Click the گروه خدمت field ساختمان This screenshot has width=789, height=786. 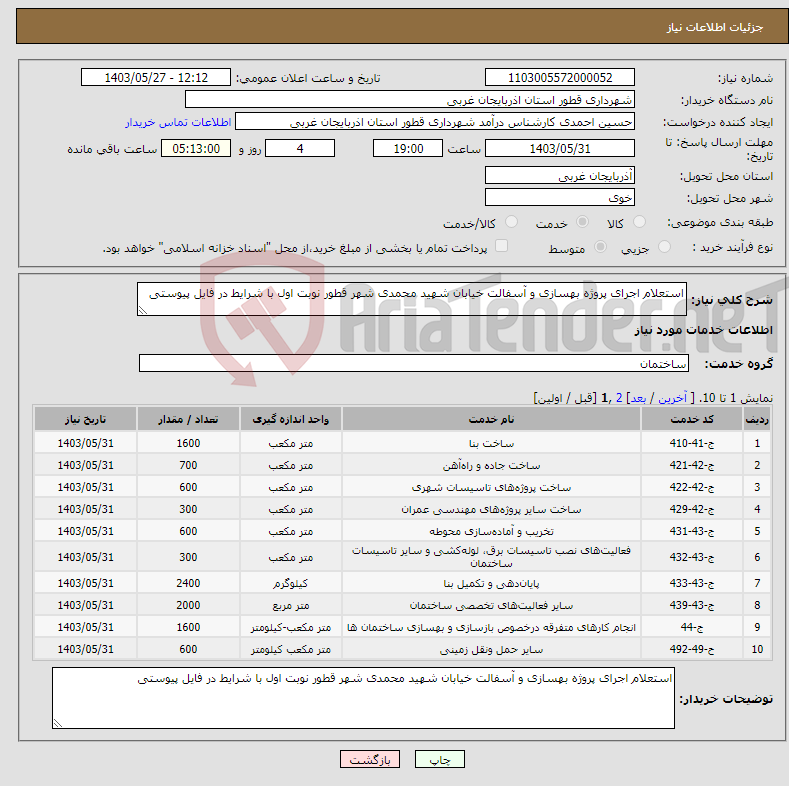point(414,363)
